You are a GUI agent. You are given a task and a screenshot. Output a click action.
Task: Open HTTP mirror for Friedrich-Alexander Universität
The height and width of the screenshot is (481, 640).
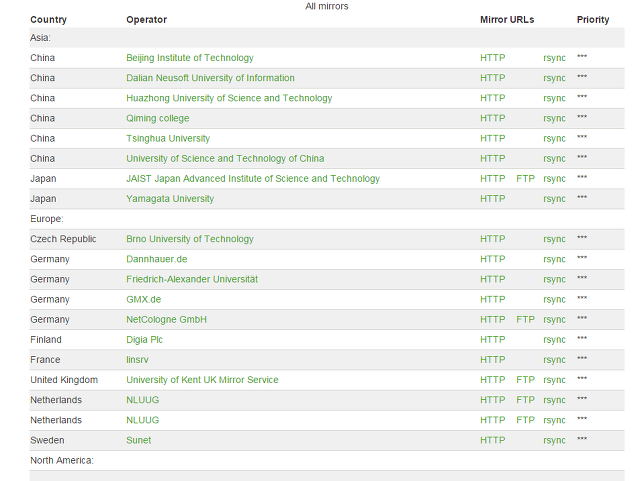pyautogui.click(x=492, y=279)
